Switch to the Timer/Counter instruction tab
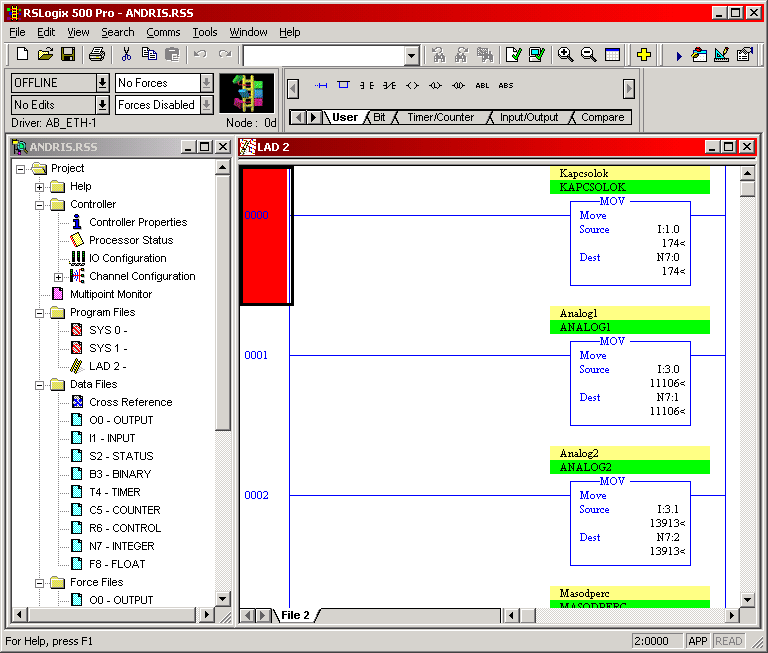 coord(440,117)
